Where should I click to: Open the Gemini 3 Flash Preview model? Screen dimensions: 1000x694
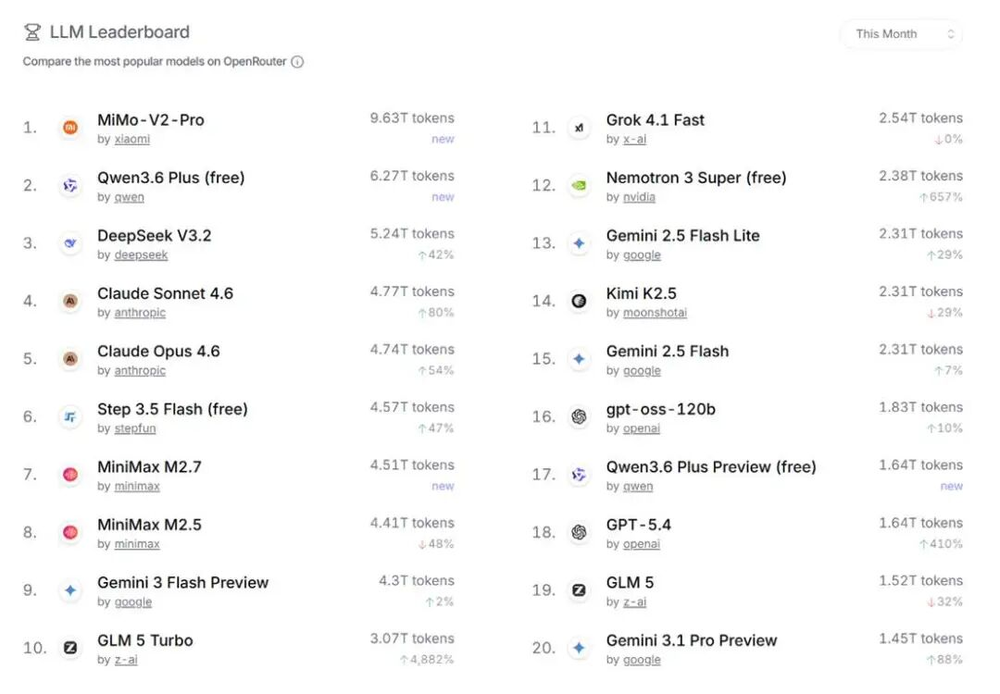click(183, 582)
